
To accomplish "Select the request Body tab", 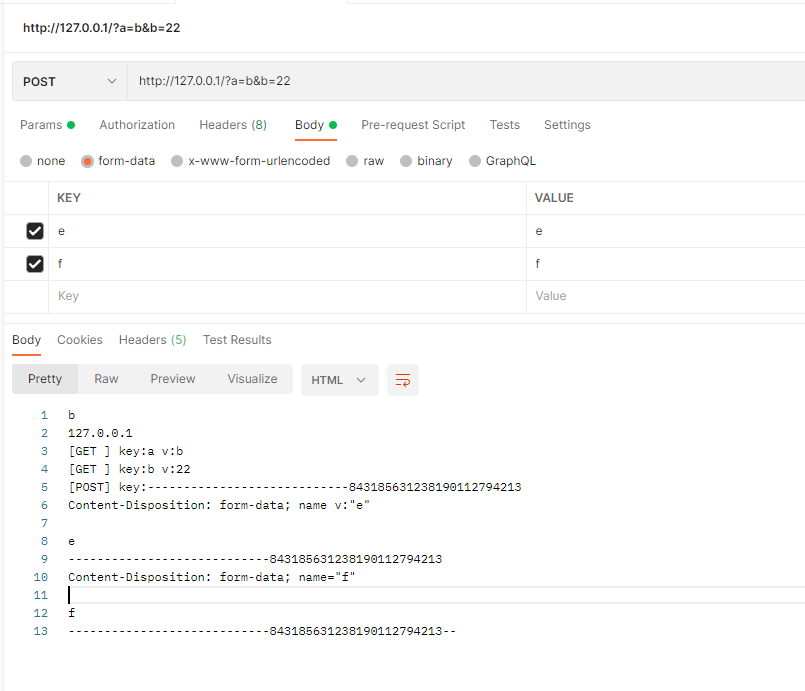I will coord(316,125).
